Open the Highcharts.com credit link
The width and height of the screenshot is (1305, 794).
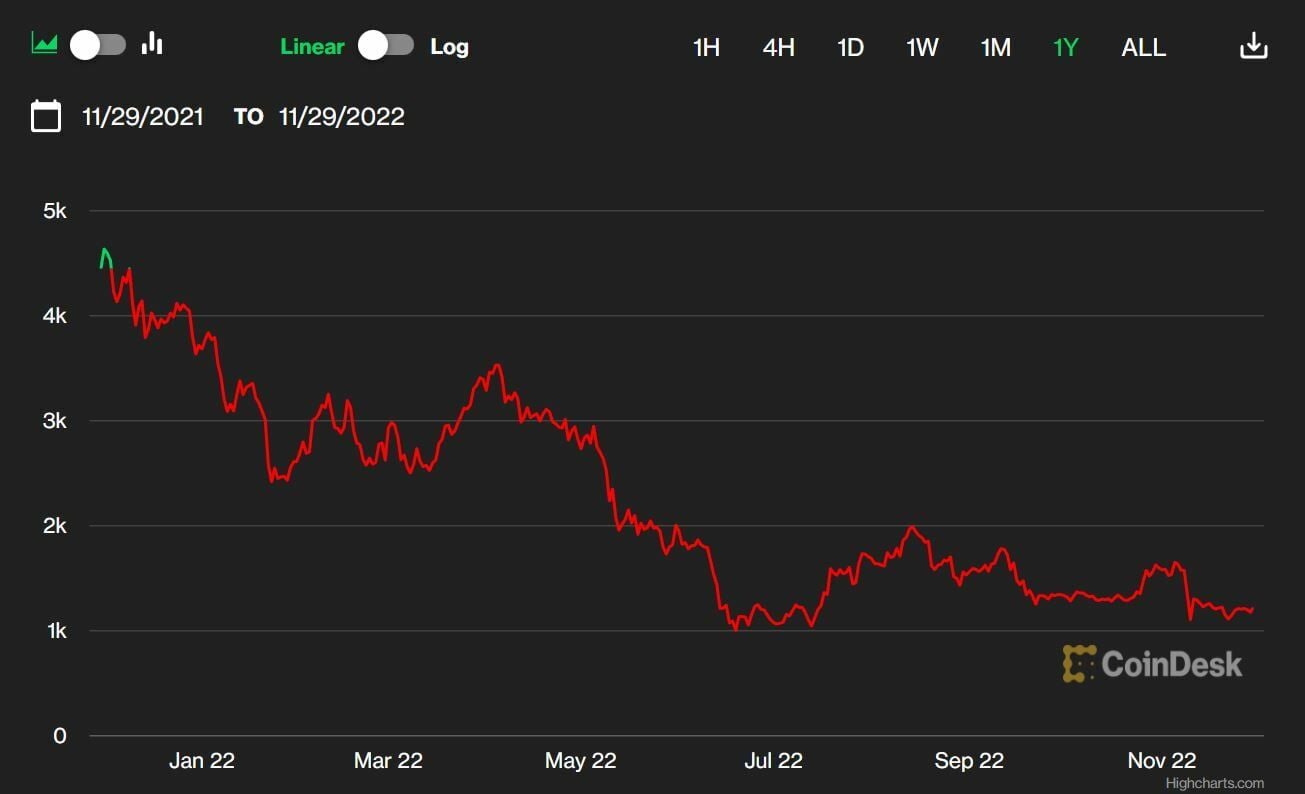pyautogui.click(x=1214, y=784)
